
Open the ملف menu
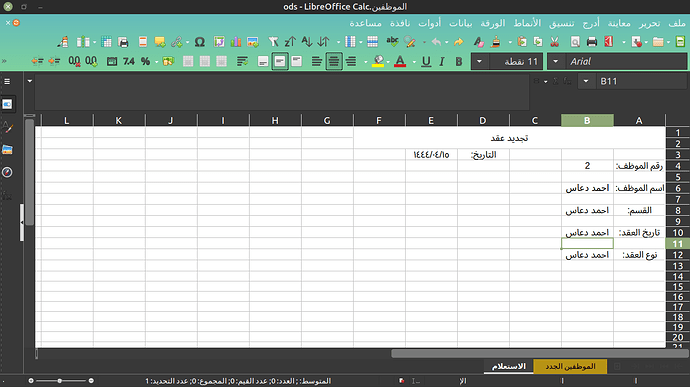(x=677, y=23)
